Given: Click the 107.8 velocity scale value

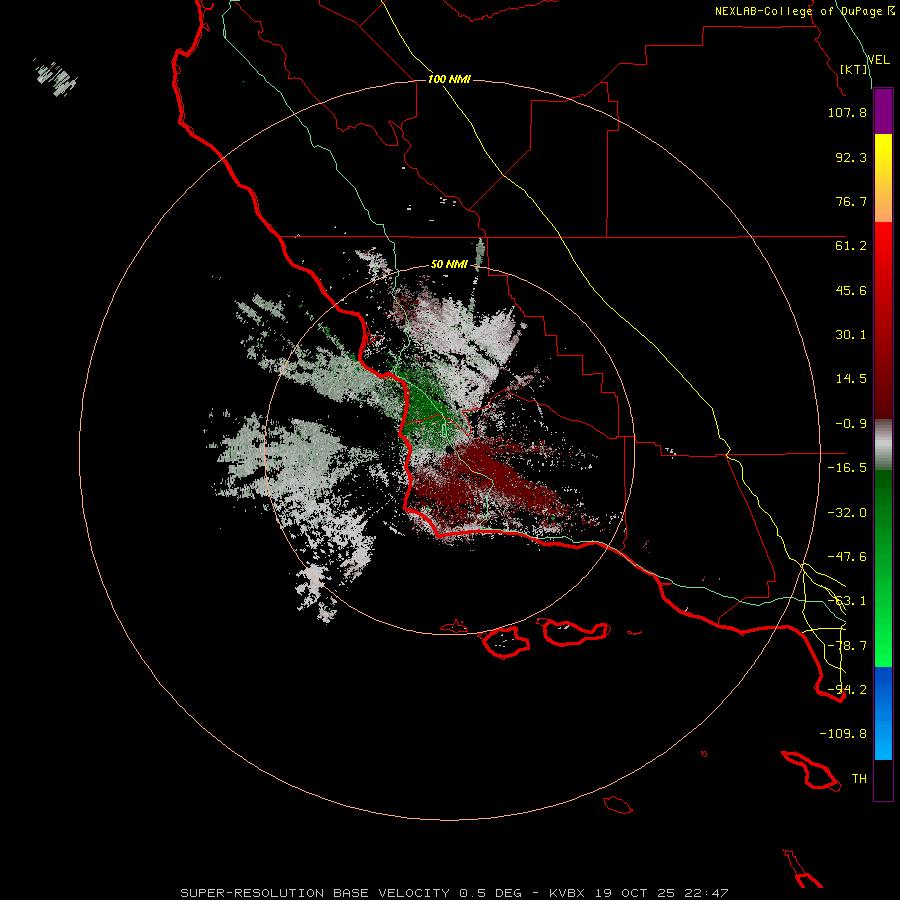Looking at the screenshot, I should (x=847, y=112).
